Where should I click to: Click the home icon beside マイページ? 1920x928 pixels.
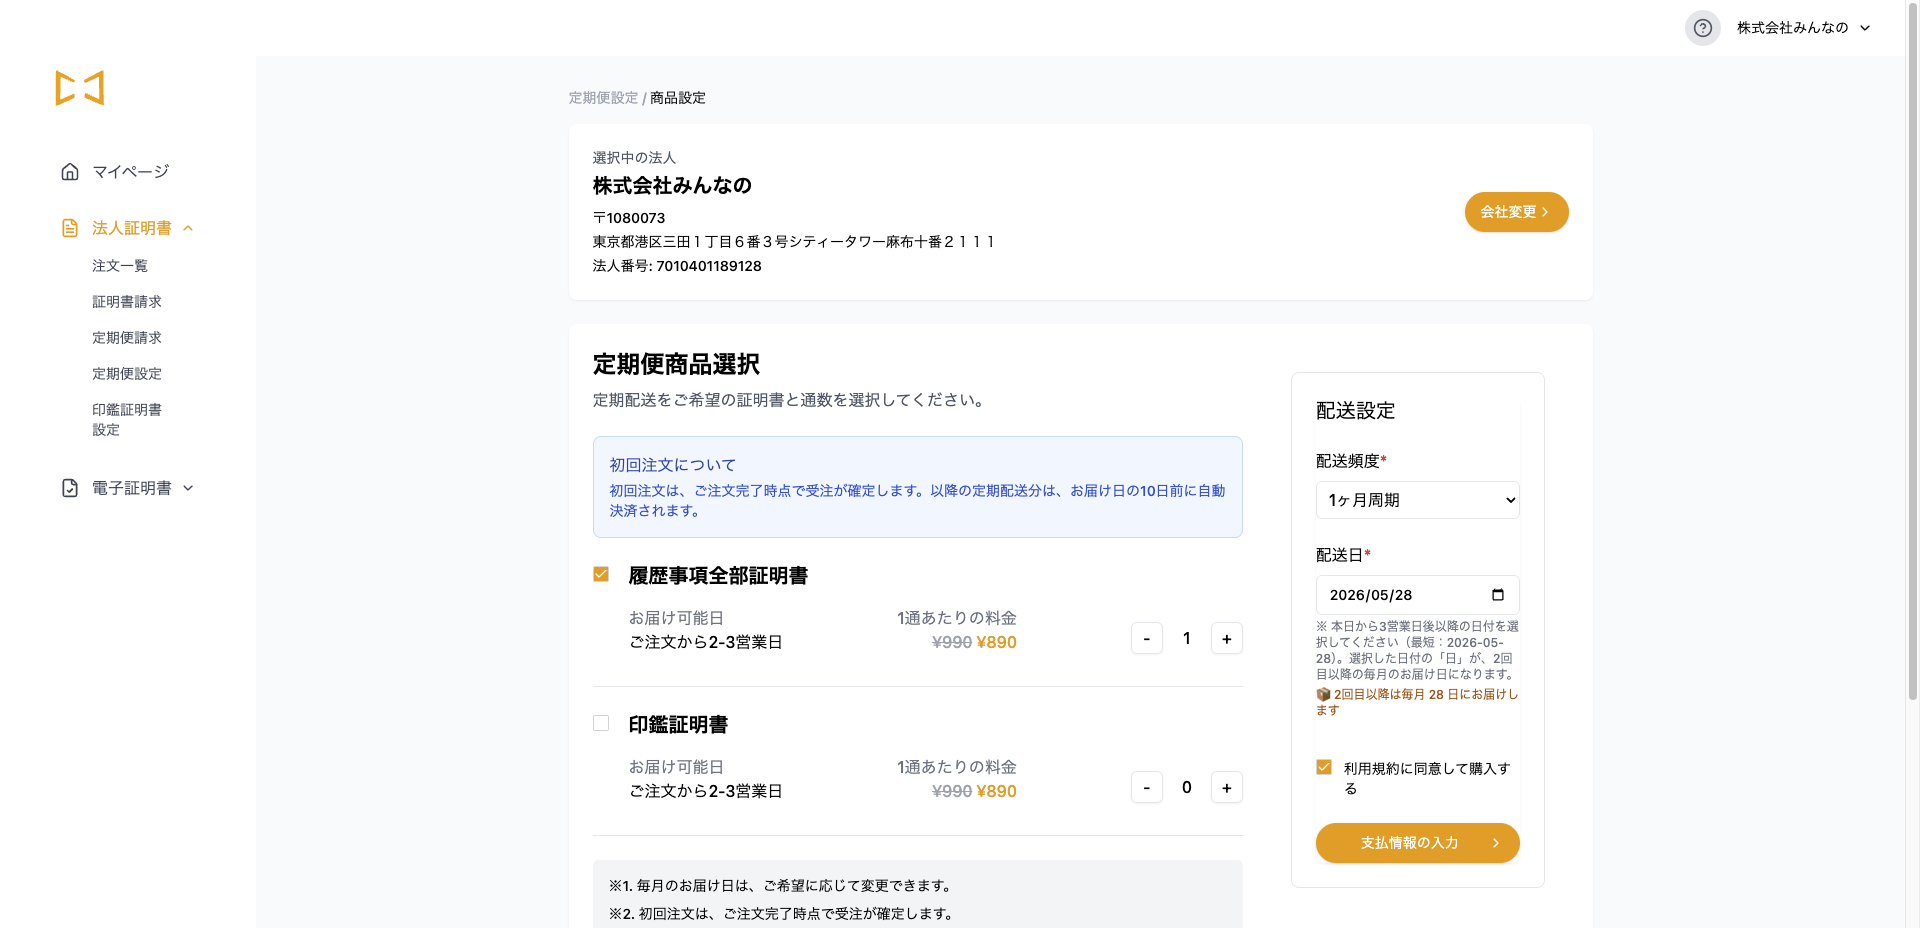pyautogui.click(x=70, y=172)
